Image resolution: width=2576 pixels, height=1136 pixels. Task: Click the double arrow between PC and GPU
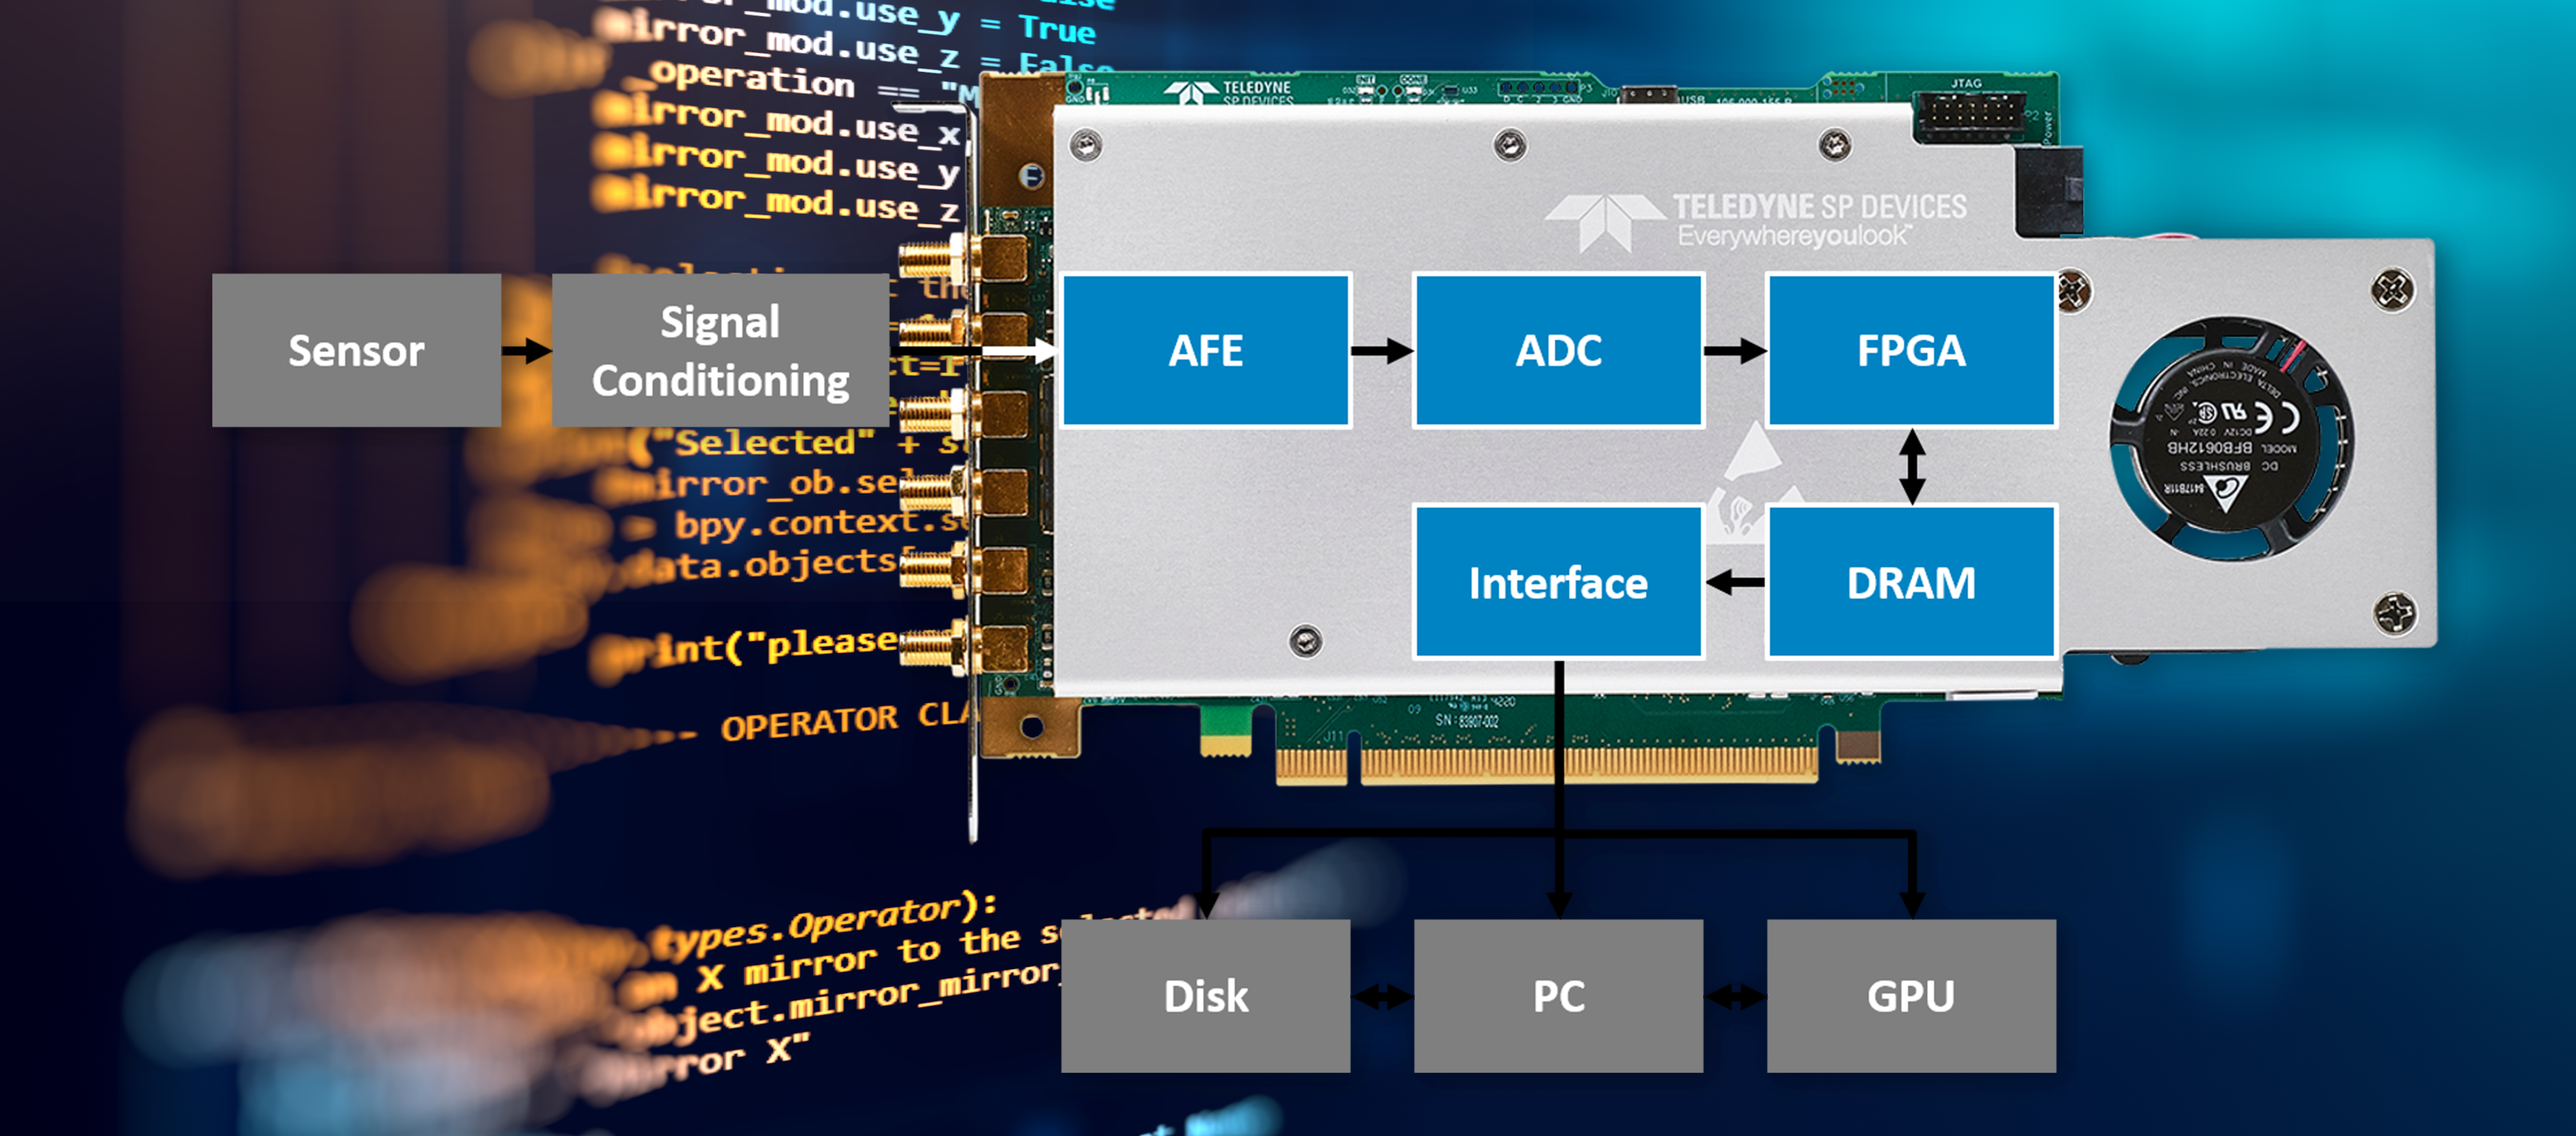tap(1735, 996)
